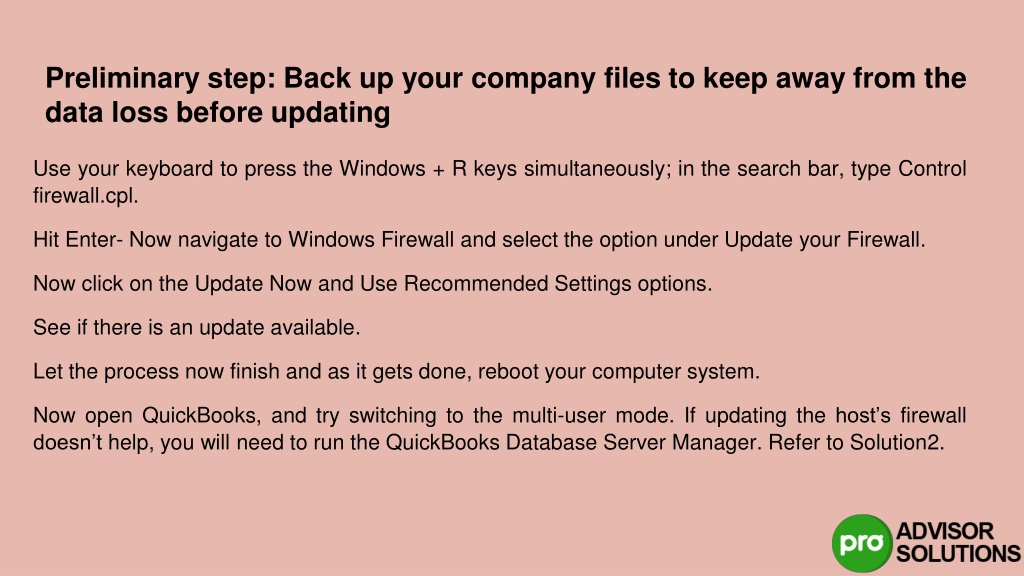Click the ADVISOR SOLUTIONS logo text
This screenshot has height=576, width=1024.
(x=957, y=543)
